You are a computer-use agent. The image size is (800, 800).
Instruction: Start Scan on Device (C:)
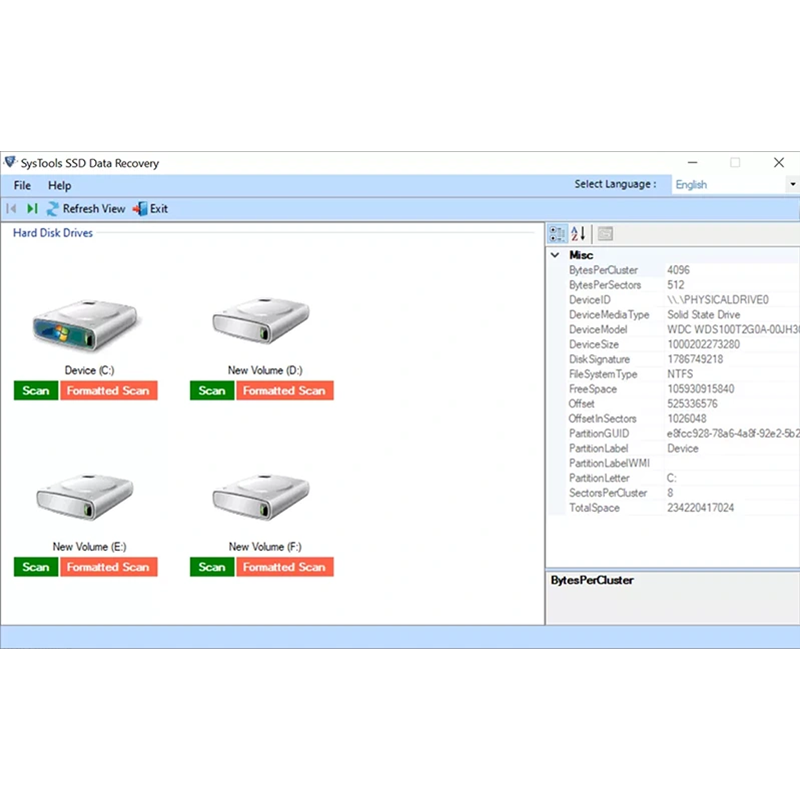click(36, 390)
